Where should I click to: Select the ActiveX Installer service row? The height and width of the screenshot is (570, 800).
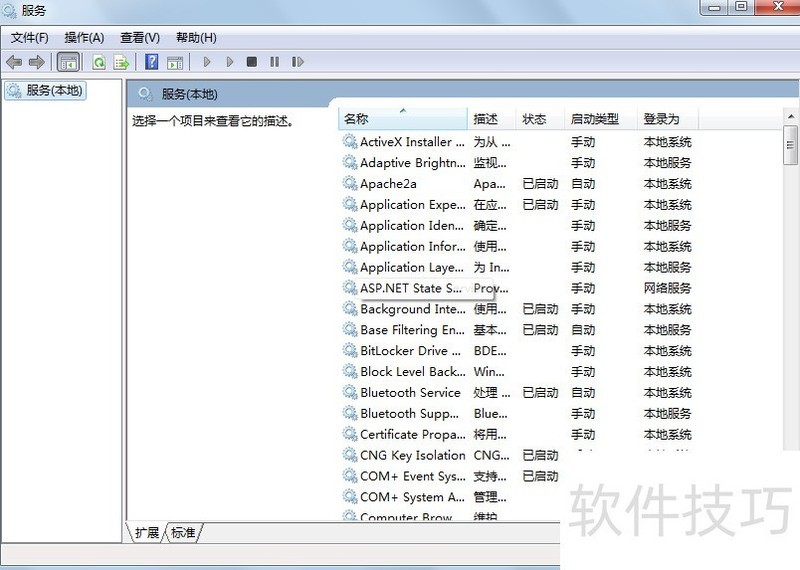pos(518,142)
